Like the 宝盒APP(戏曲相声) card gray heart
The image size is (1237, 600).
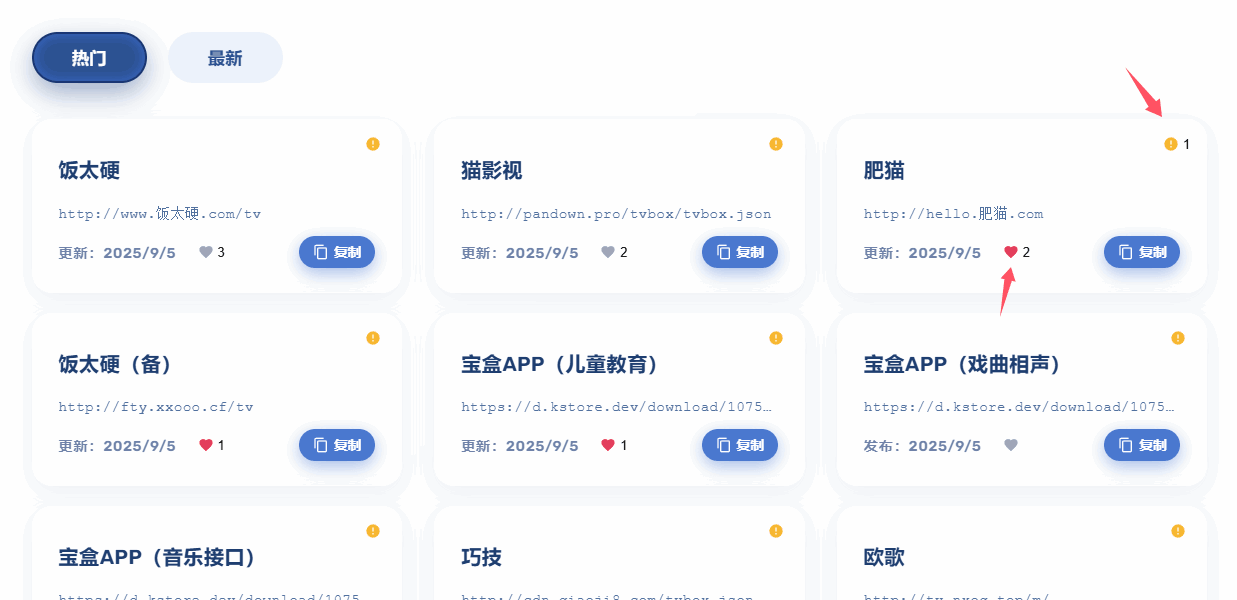click(1011, 445)
